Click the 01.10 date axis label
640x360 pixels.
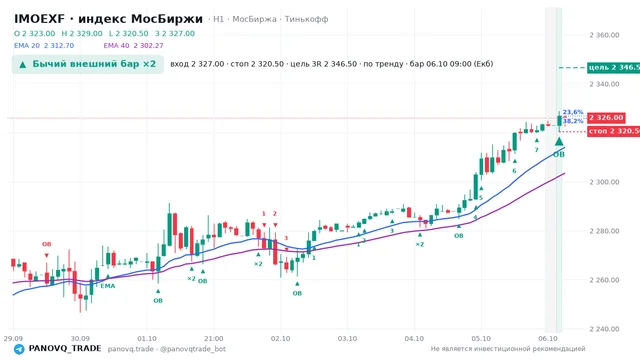(147, 339)
